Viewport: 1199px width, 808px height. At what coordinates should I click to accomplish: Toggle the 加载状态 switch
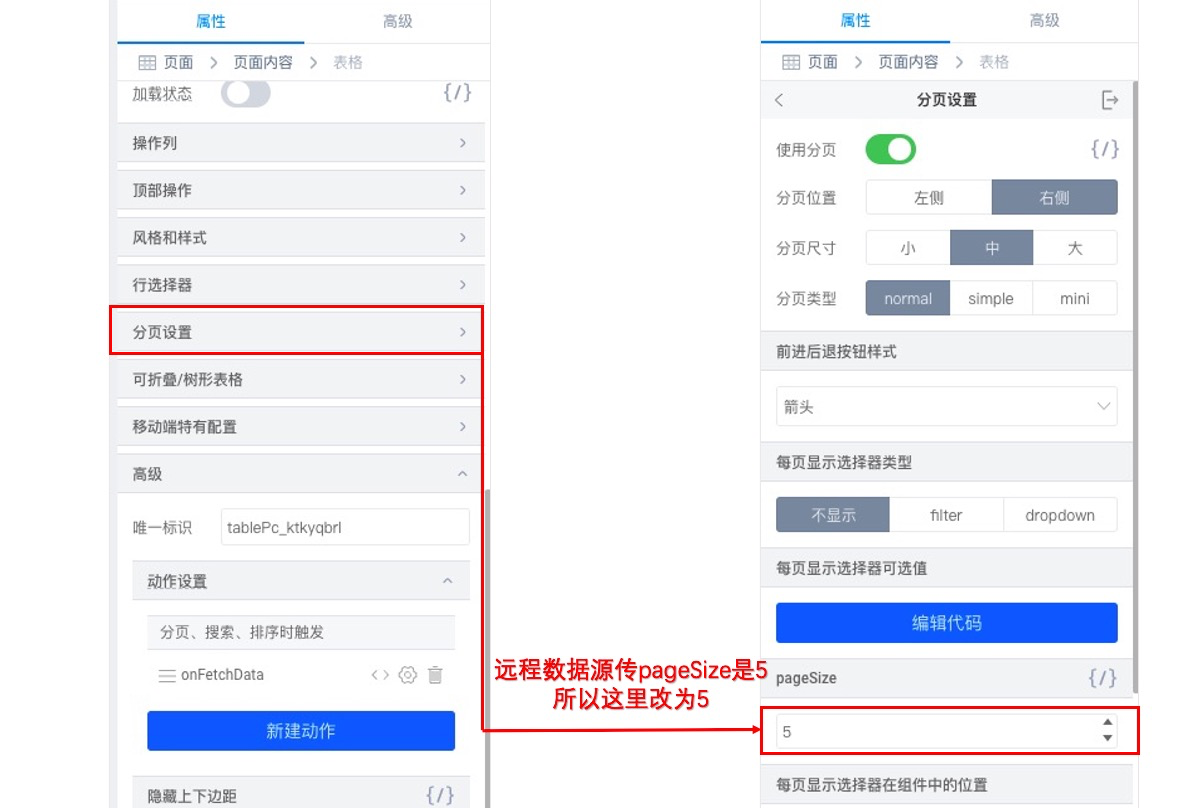coord(245,93)
